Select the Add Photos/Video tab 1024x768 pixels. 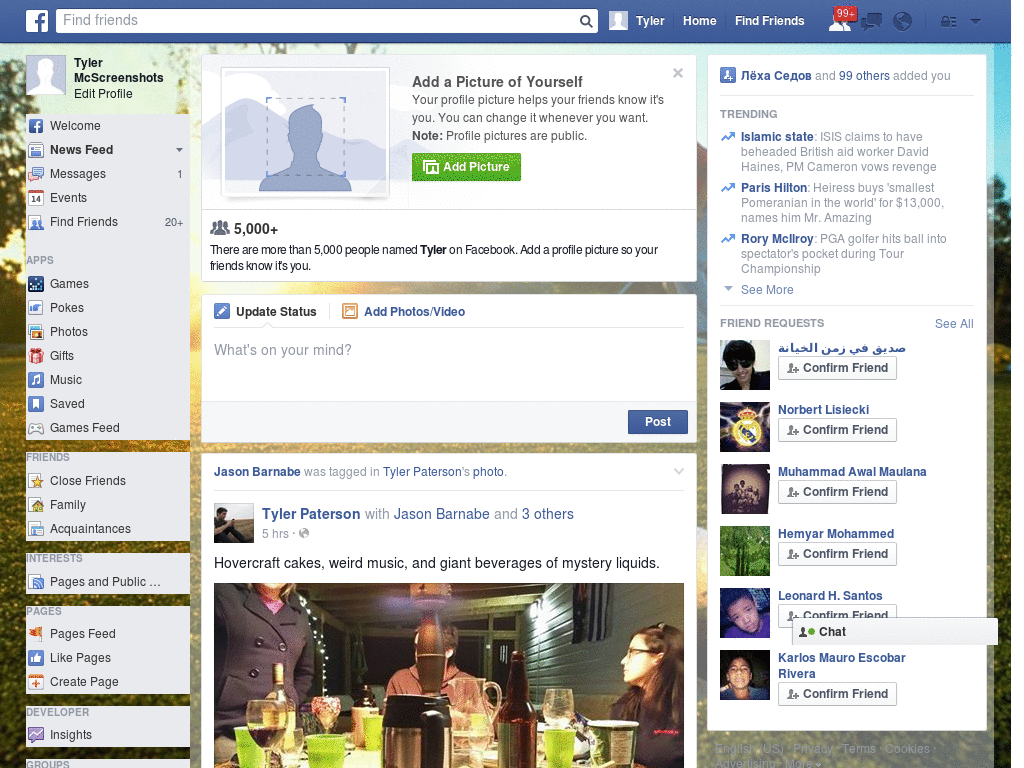click(x=404, y=312)
